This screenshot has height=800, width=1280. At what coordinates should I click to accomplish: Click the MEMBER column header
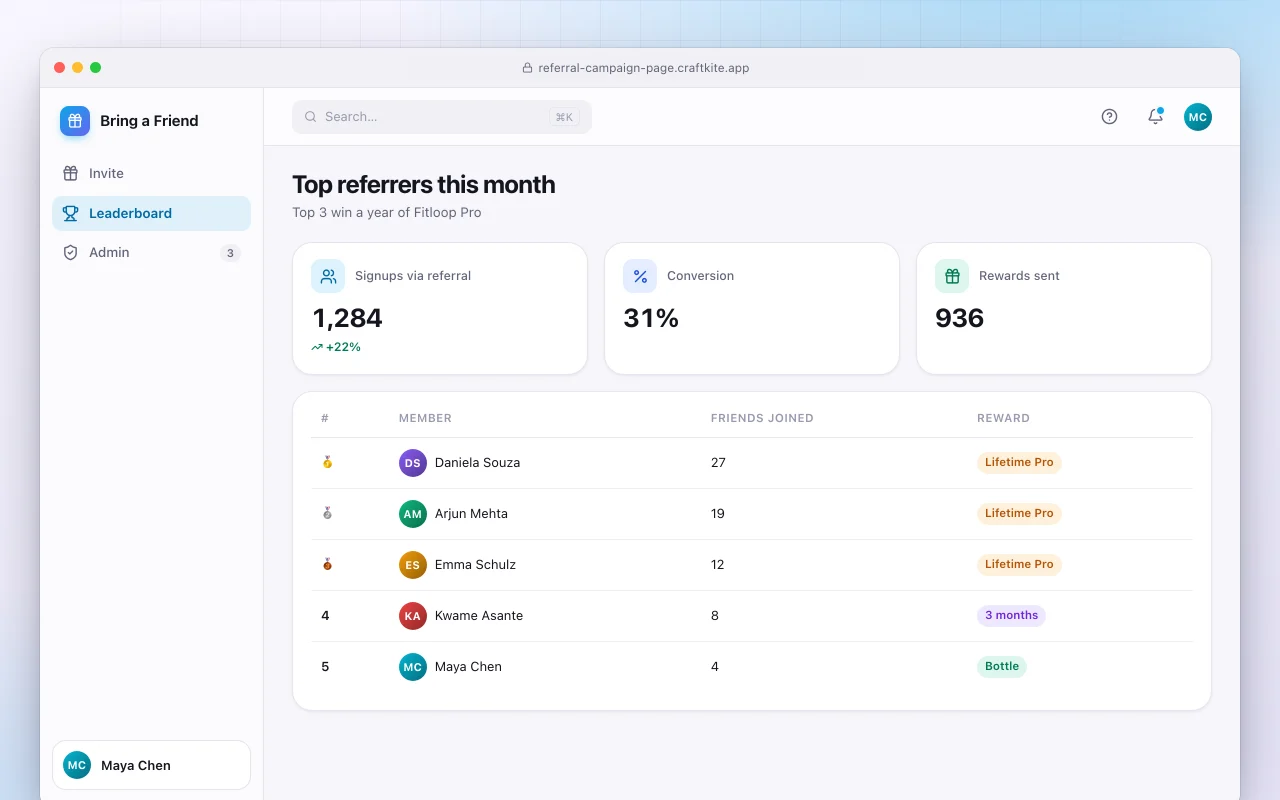point(425,418)
